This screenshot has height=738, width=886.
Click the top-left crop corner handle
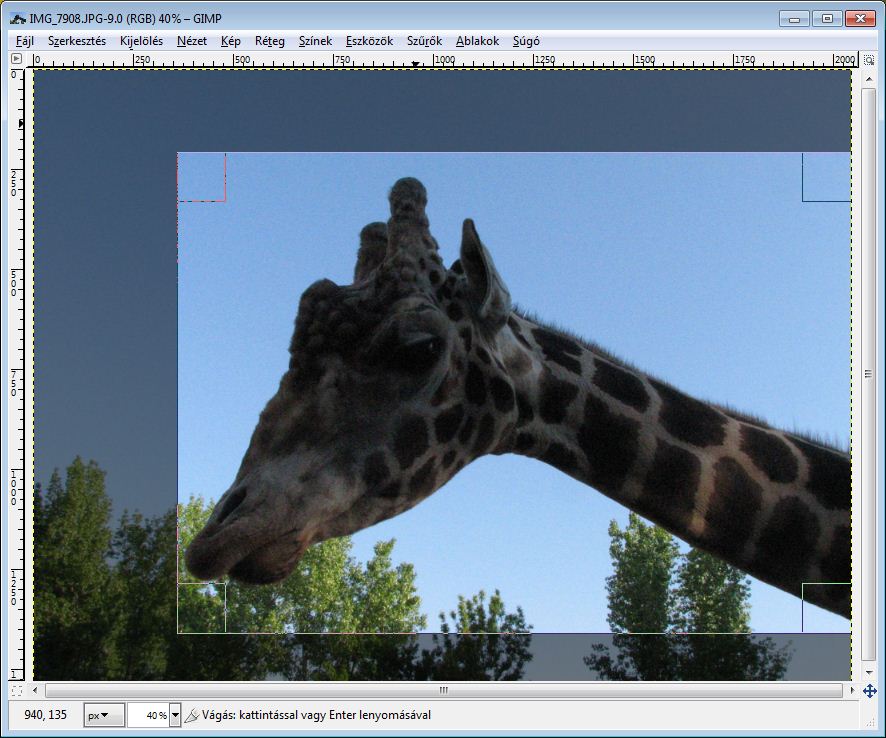[202, 177]
